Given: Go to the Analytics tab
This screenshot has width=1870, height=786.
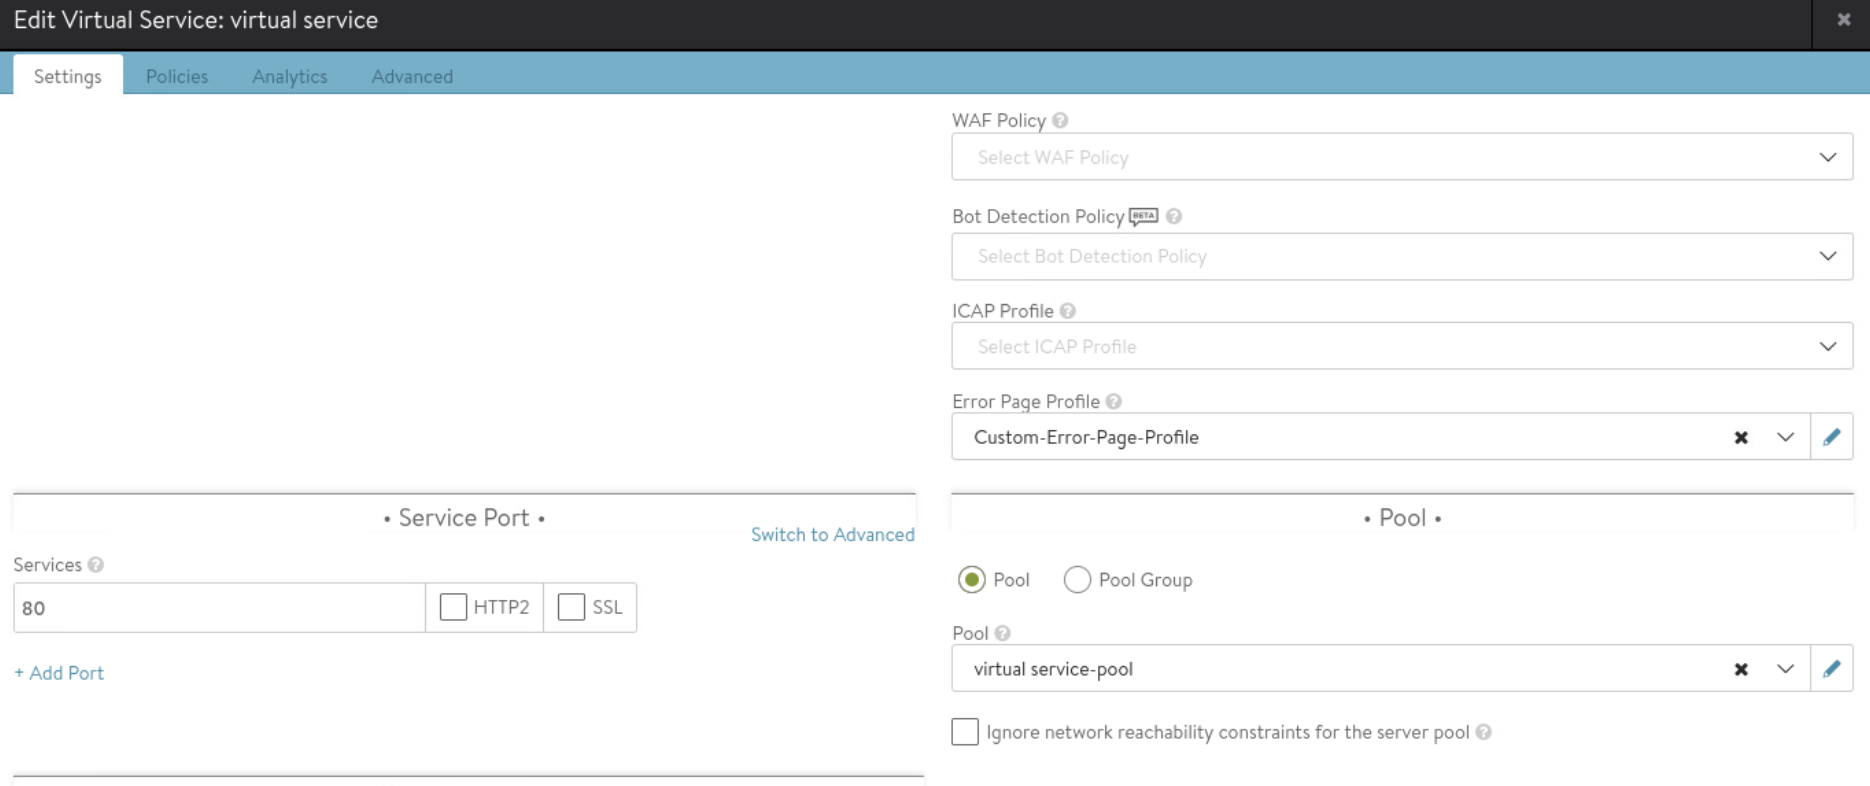Looking at the screenshot, I should coord(289,76).
